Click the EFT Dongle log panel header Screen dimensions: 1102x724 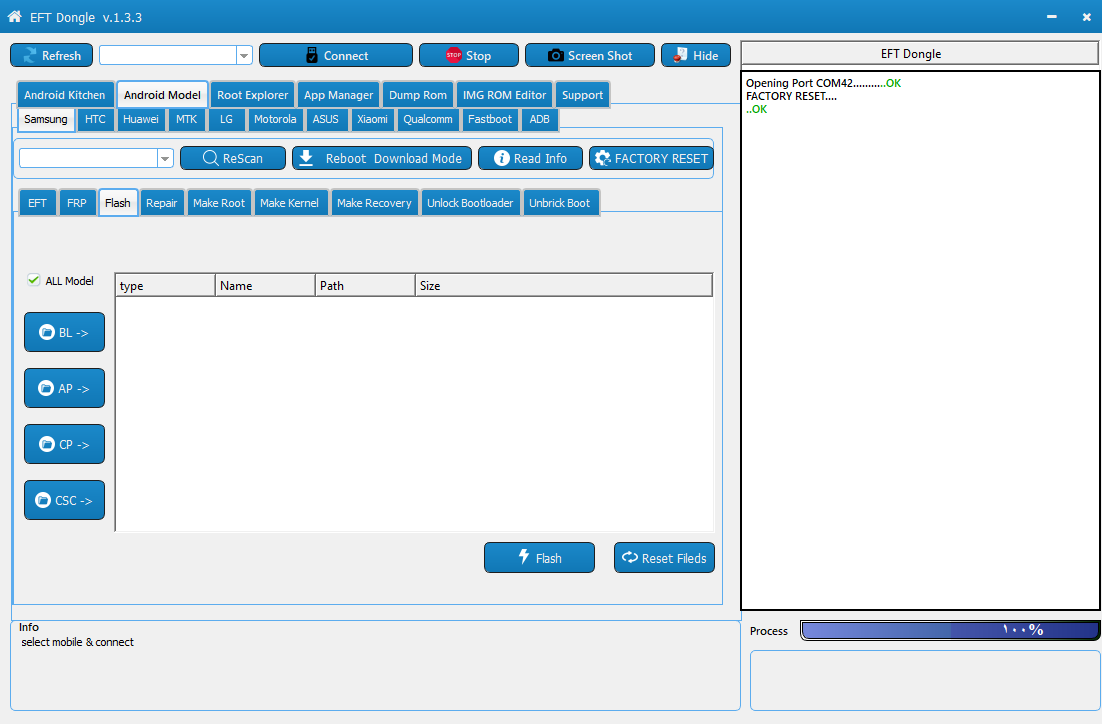(919, 53)
